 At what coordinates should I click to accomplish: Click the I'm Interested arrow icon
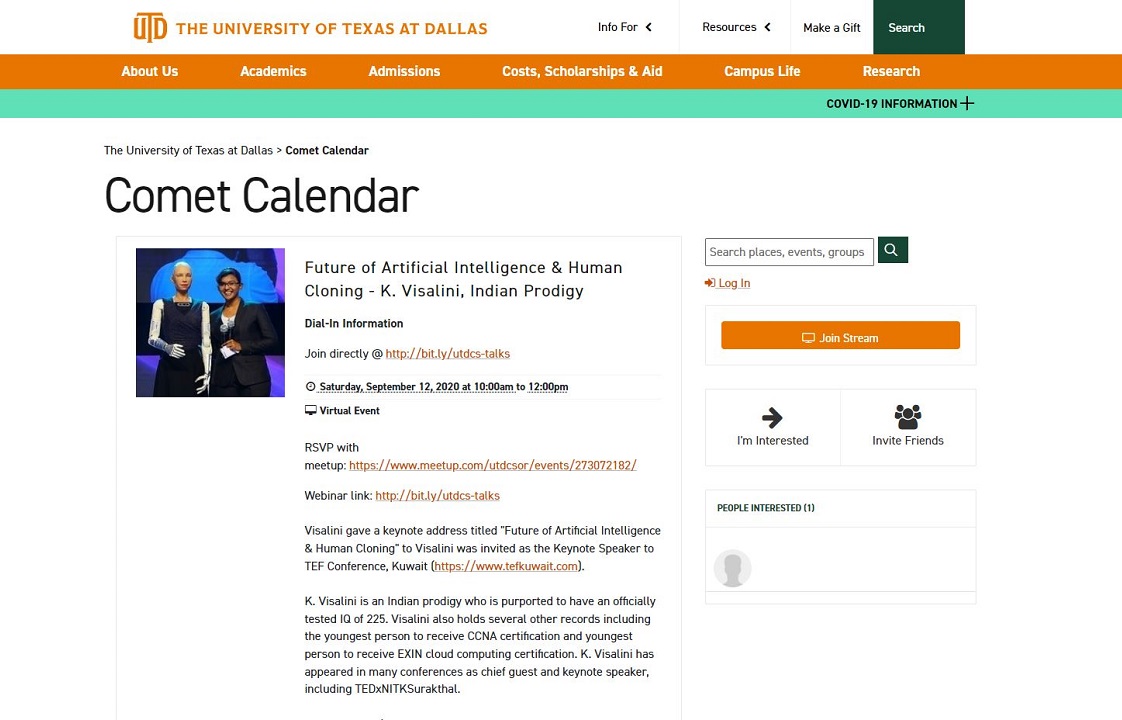tap(772, 417)
